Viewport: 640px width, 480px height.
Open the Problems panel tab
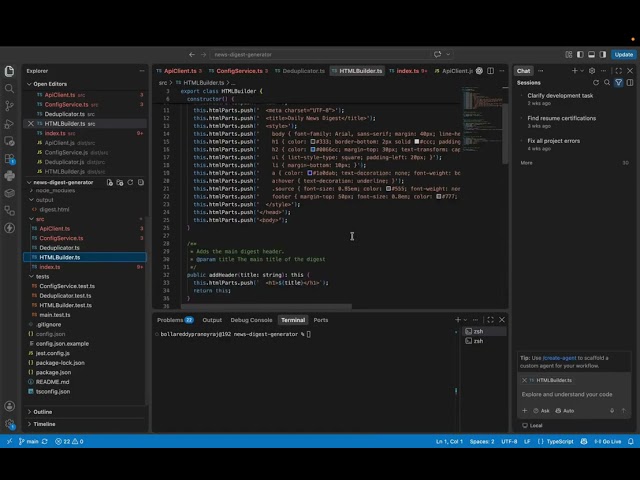point(175,320)
